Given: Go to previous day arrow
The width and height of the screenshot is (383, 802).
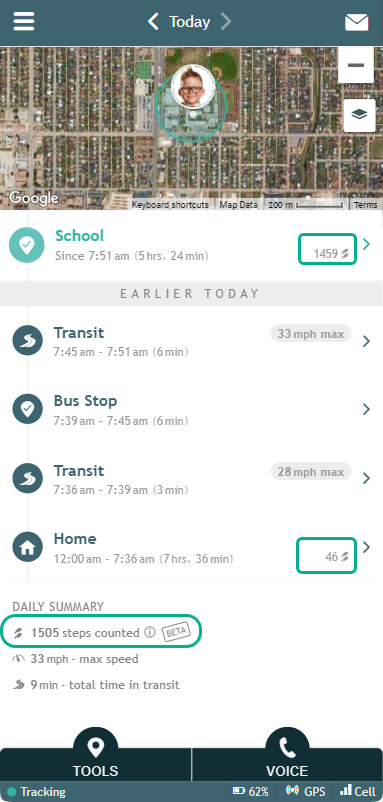Looking at the screenshot, I should [x=153, y=21].
